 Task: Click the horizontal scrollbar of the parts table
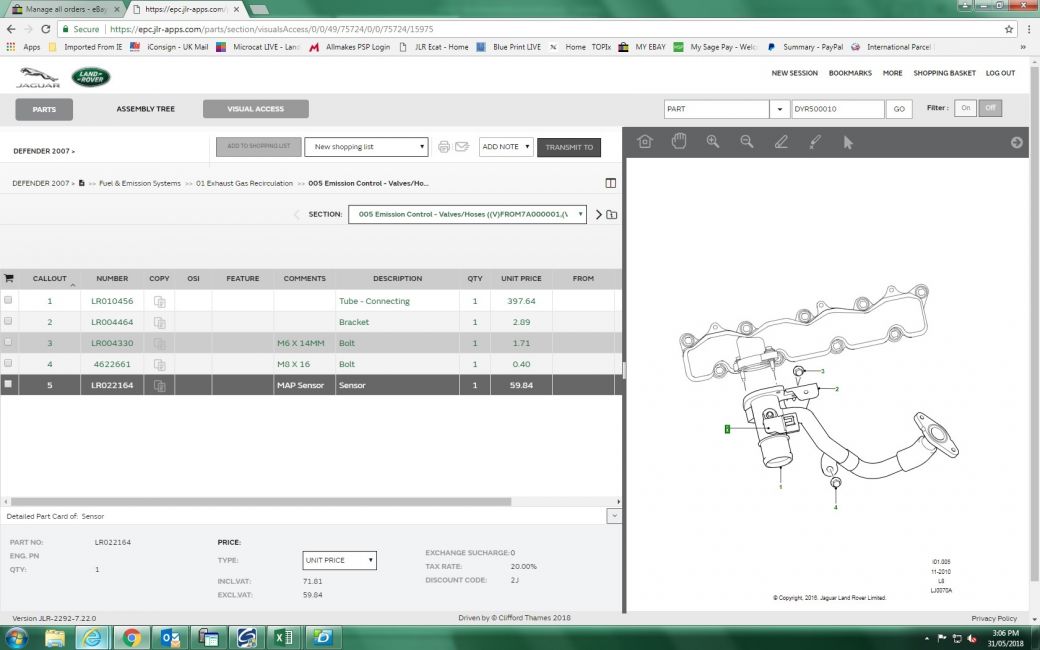click(261, 501)
